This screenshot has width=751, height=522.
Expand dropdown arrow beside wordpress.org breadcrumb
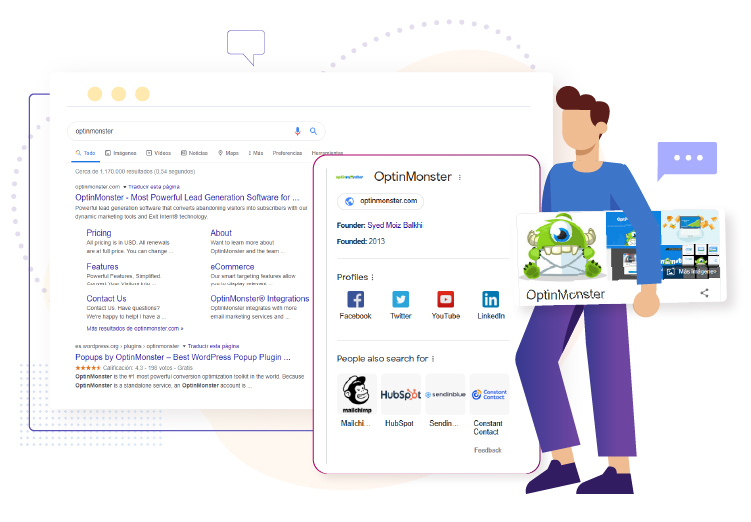tap(184, 346)
